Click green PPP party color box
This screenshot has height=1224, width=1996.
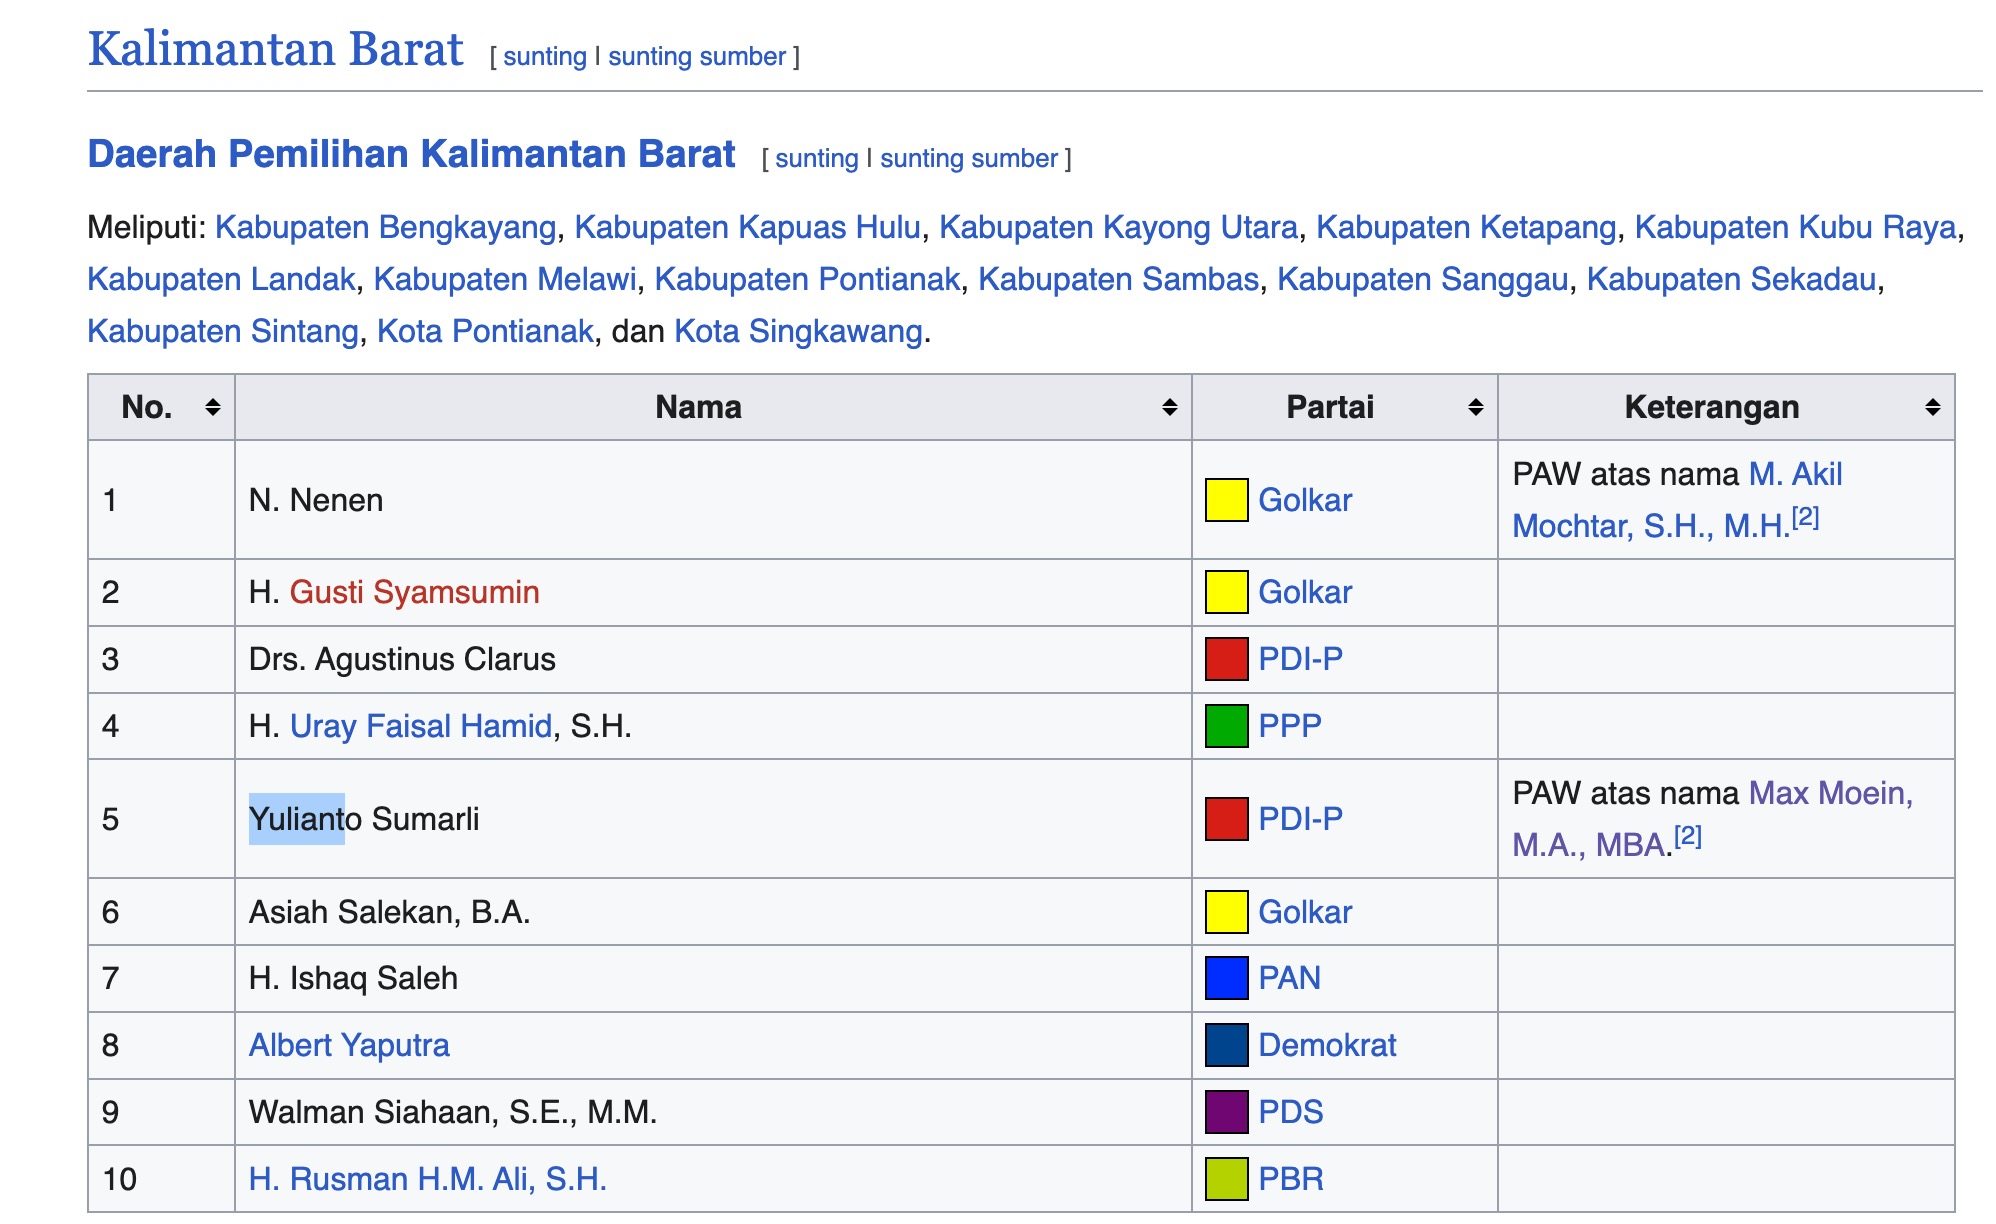point(1226,726)
